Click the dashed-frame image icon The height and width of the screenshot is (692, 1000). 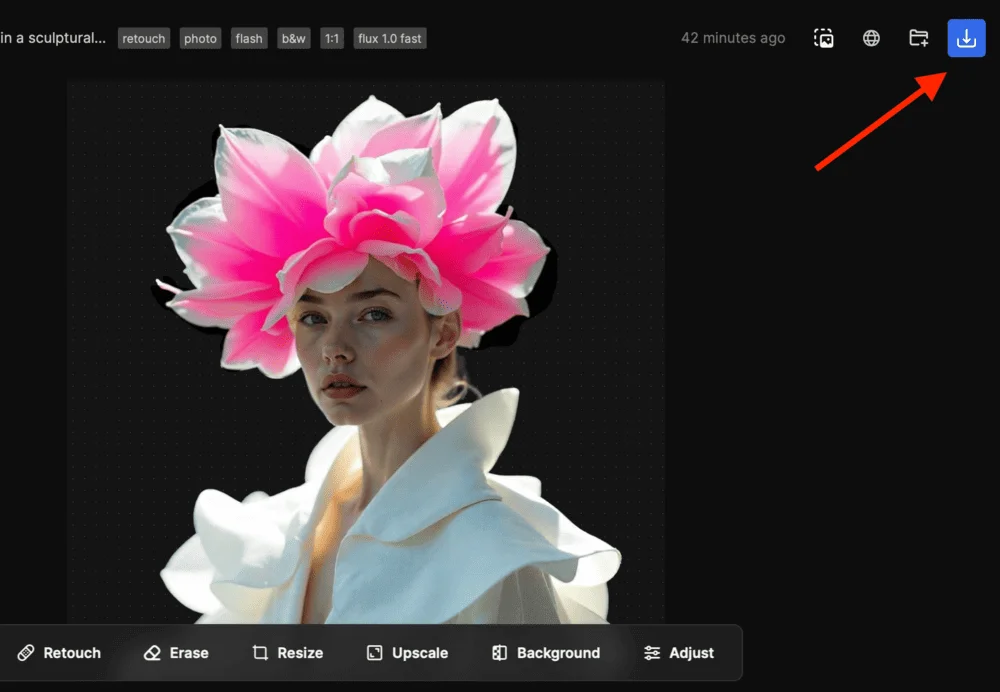(x=824, y=39)
